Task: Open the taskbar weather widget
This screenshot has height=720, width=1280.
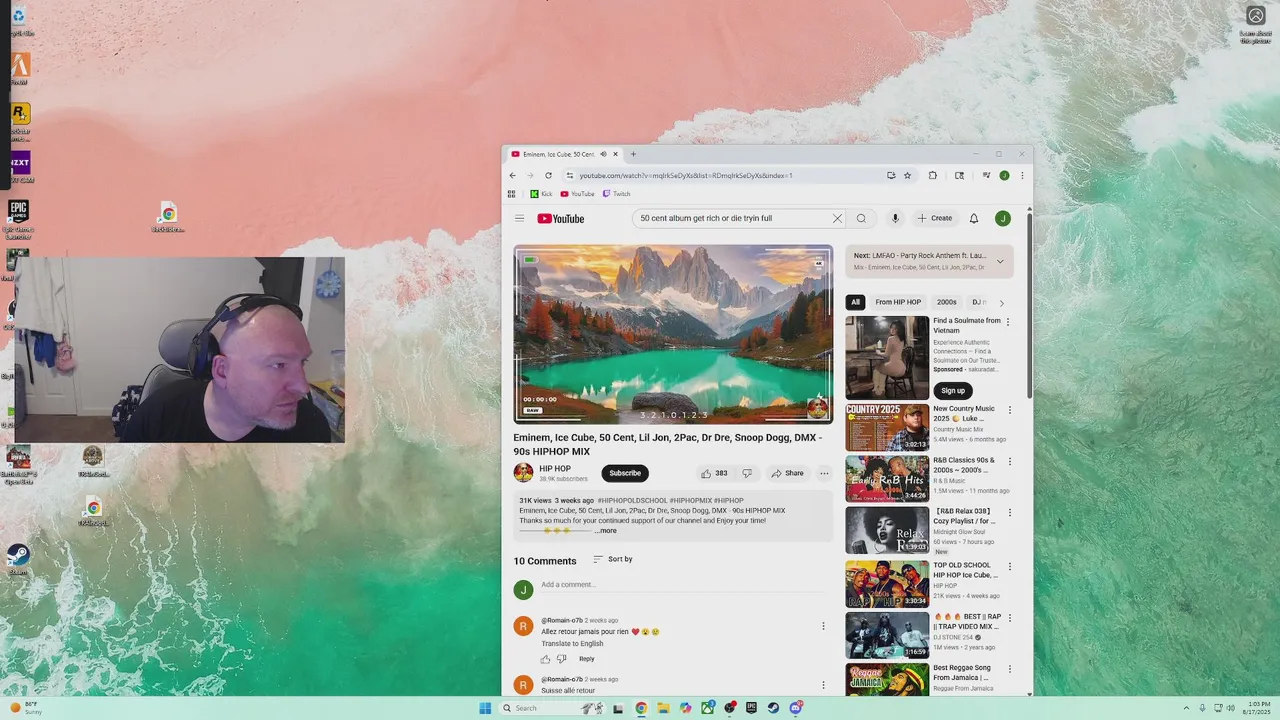Action: pos(26,708)
